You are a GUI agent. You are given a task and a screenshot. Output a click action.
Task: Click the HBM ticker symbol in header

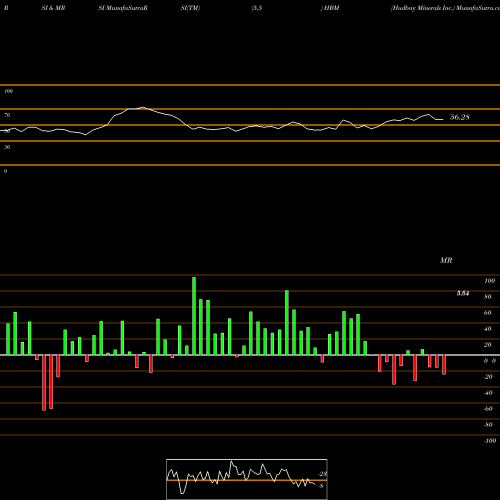(331, 8)
